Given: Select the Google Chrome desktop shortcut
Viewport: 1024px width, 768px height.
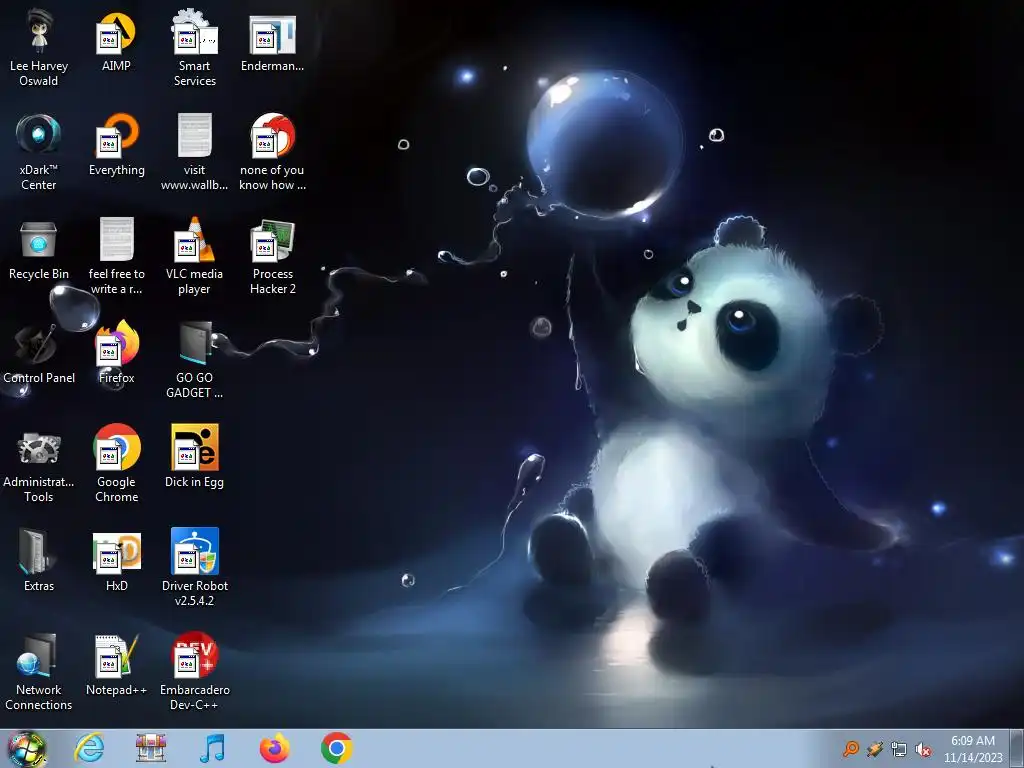Looking at the screenshot, I should 116,464.
